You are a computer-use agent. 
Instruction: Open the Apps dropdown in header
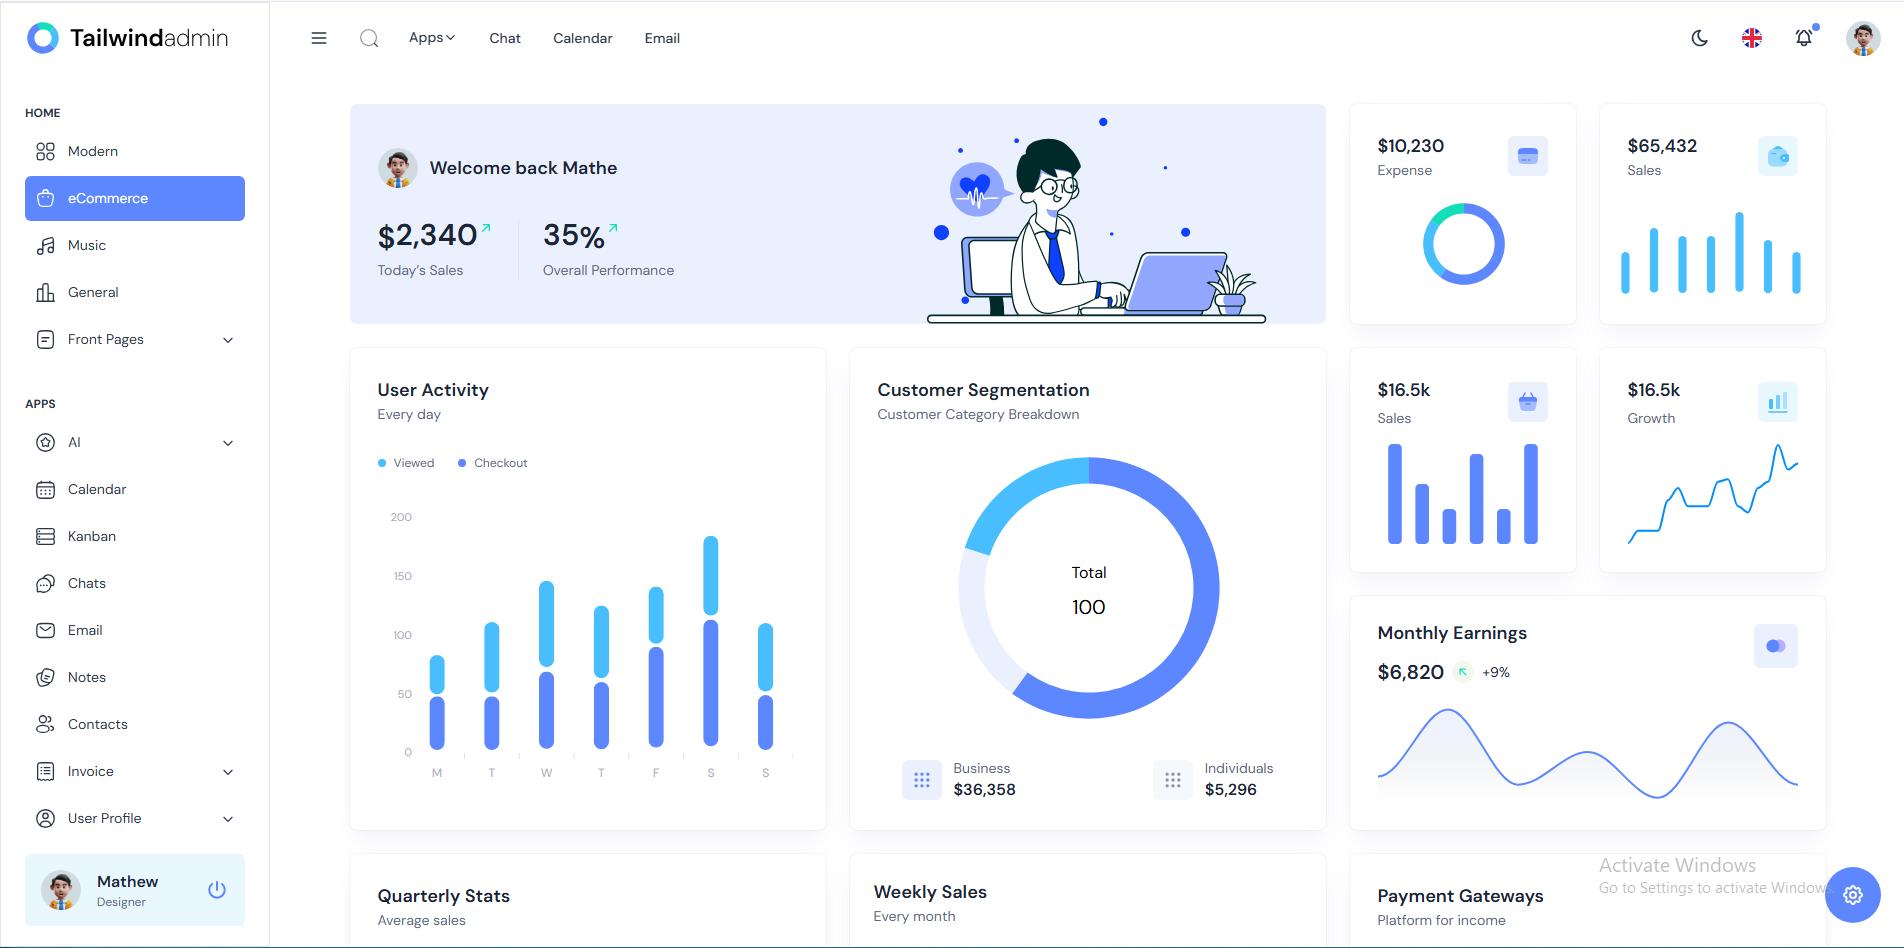(431, 38)
